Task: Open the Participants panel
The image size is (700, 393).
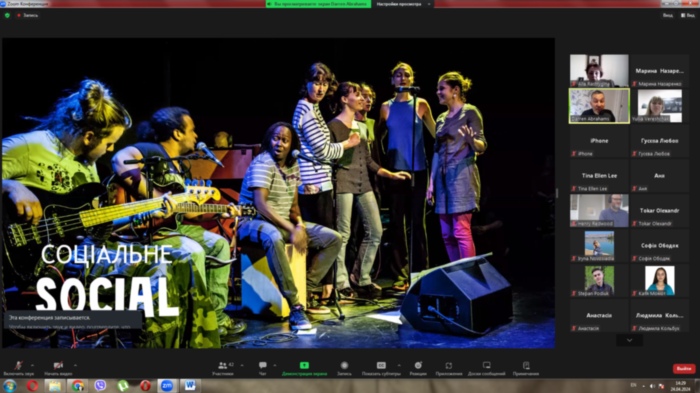Action: (x=223, y=368)
